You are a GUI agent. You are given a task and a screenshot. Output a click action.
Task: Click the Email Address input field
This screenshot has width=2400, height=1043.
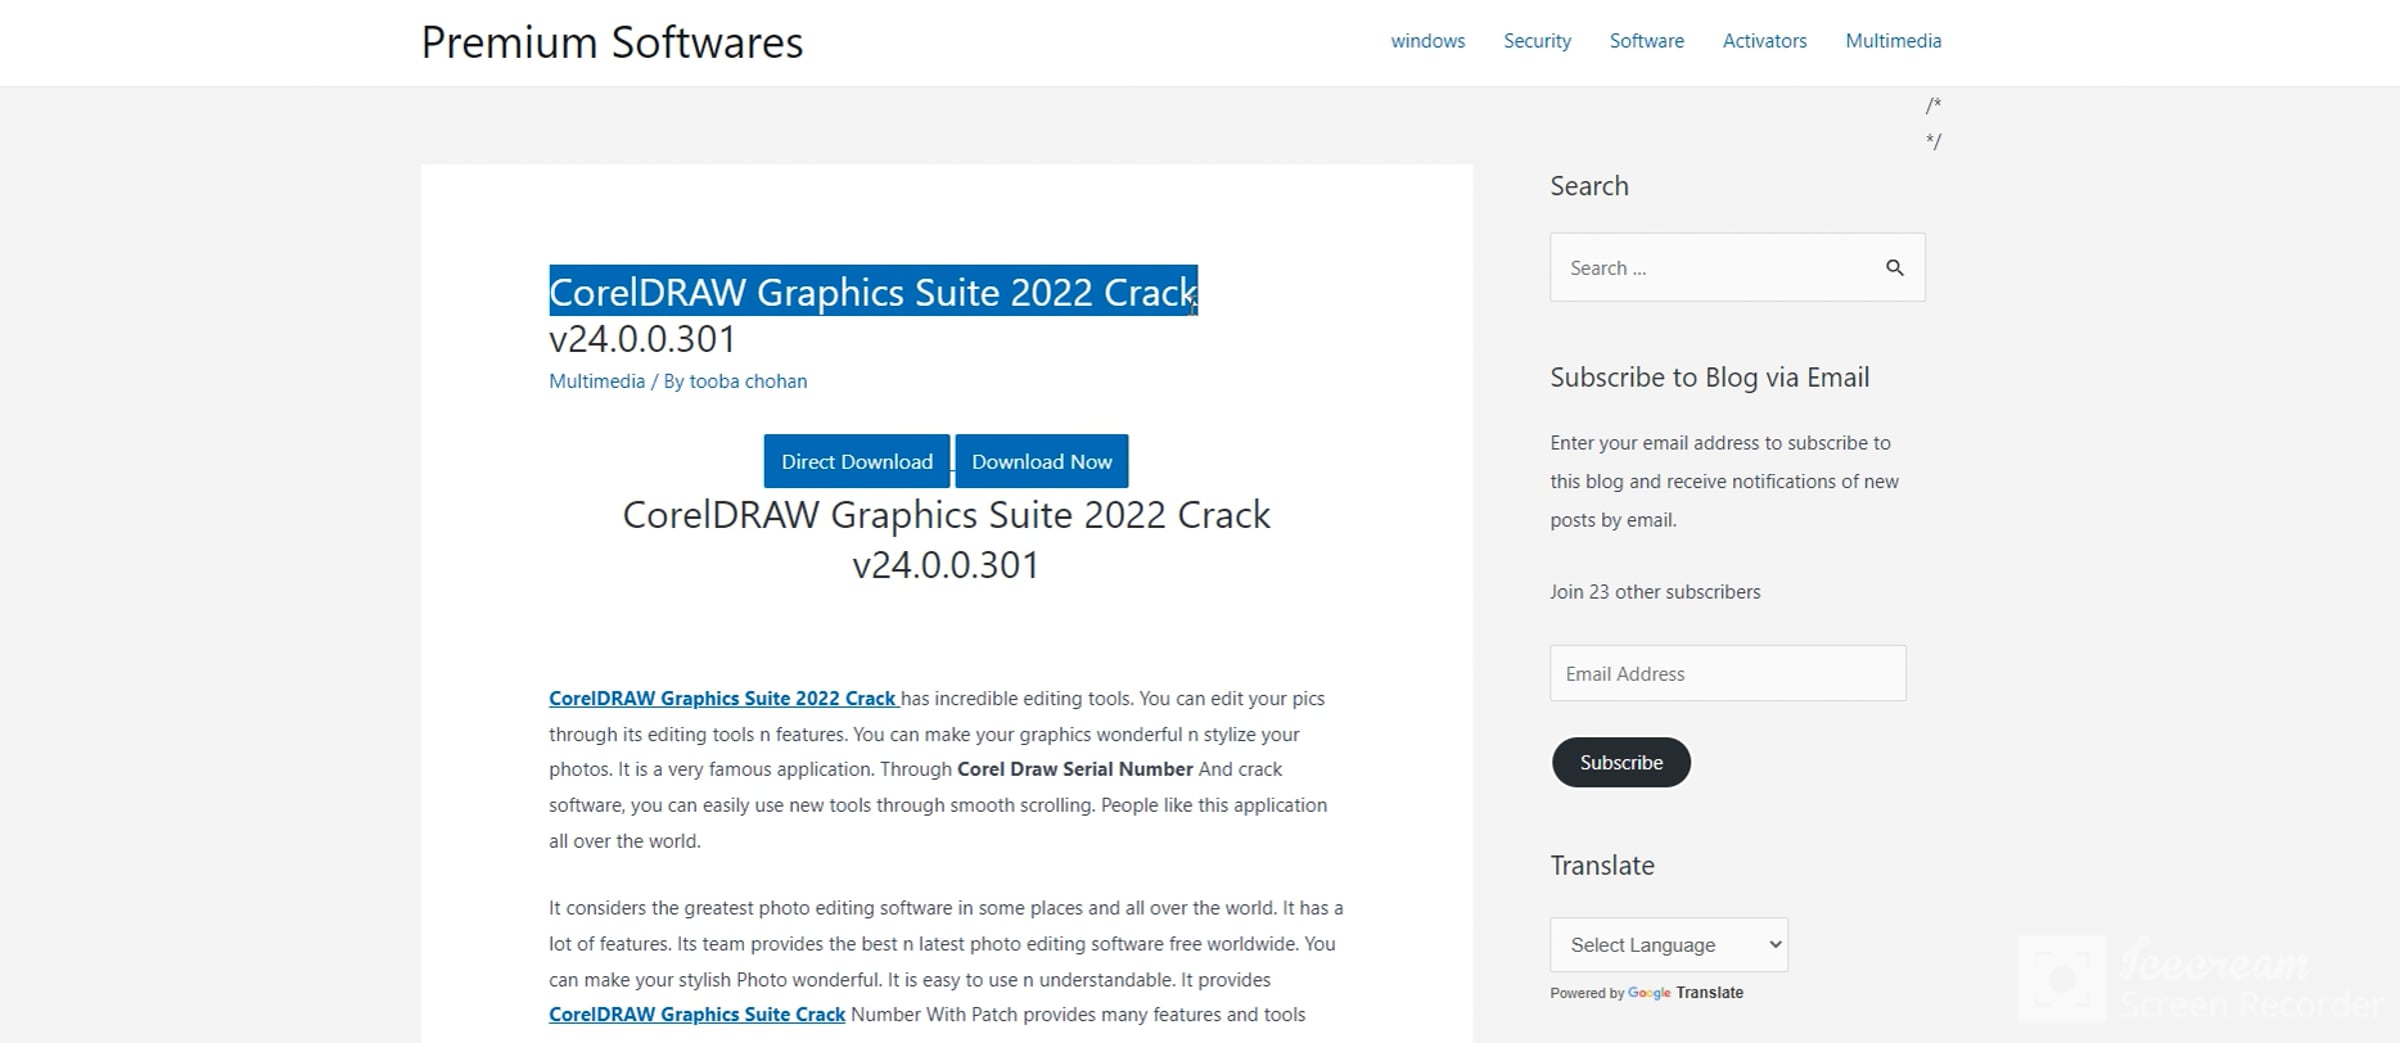point(1728,673)
